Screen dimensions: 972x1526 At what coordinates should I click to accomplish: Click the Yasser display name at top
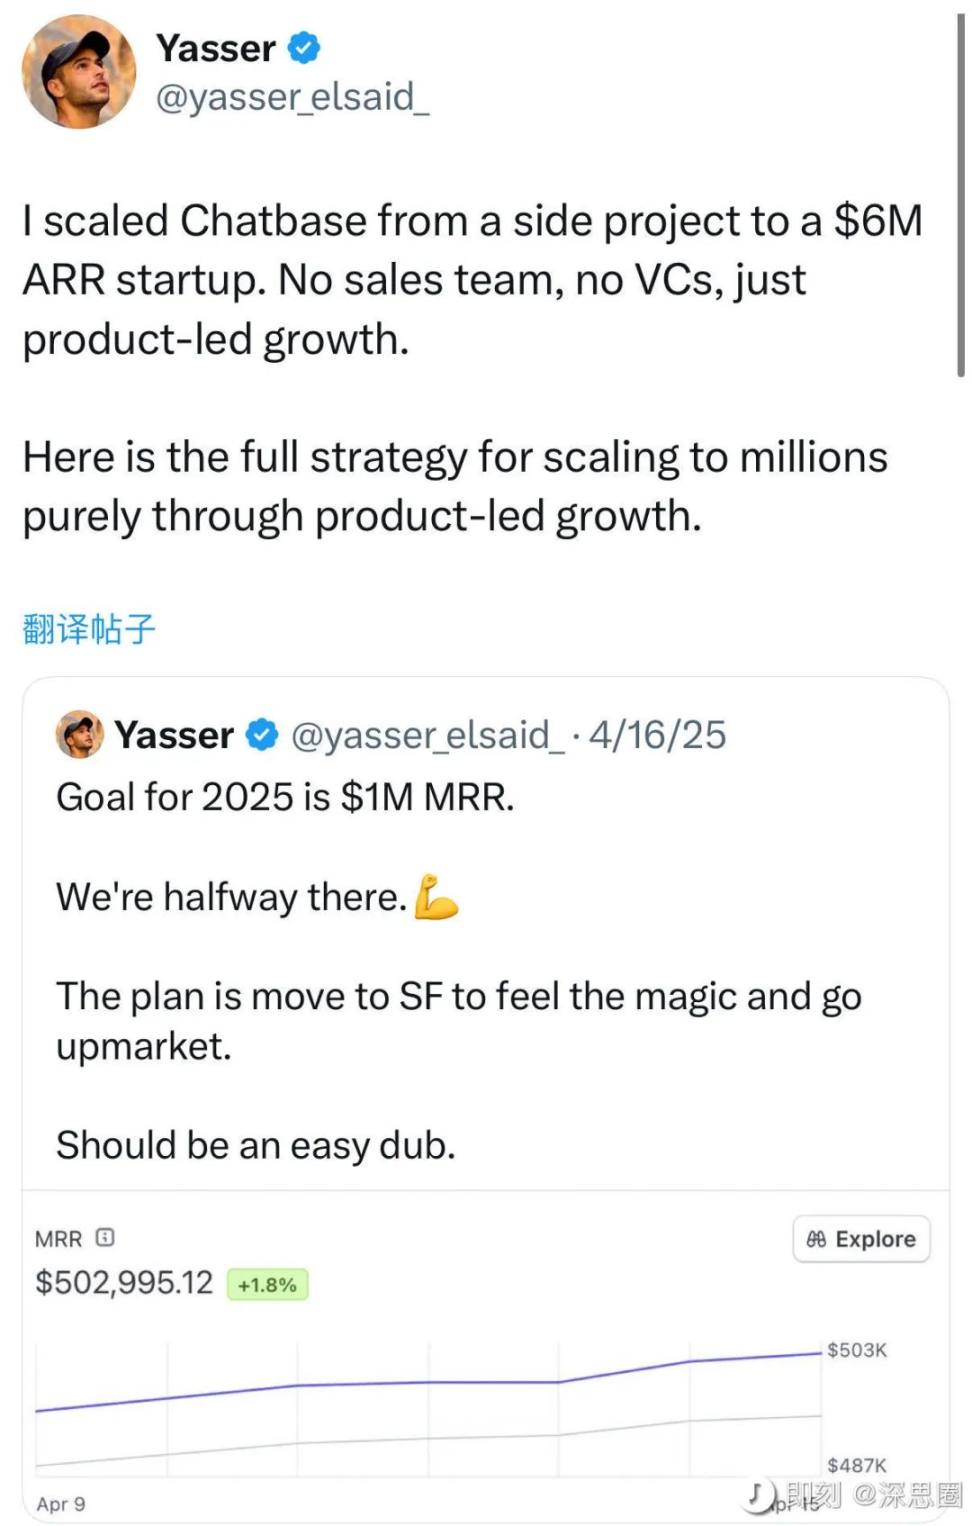[215, 48]
